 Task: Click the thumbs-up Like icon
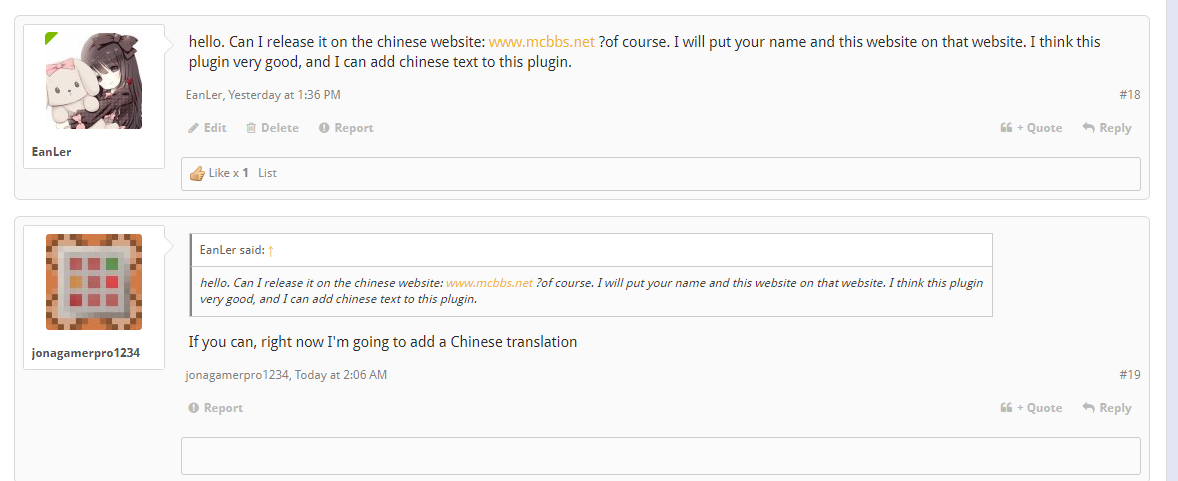pos(197,173)
